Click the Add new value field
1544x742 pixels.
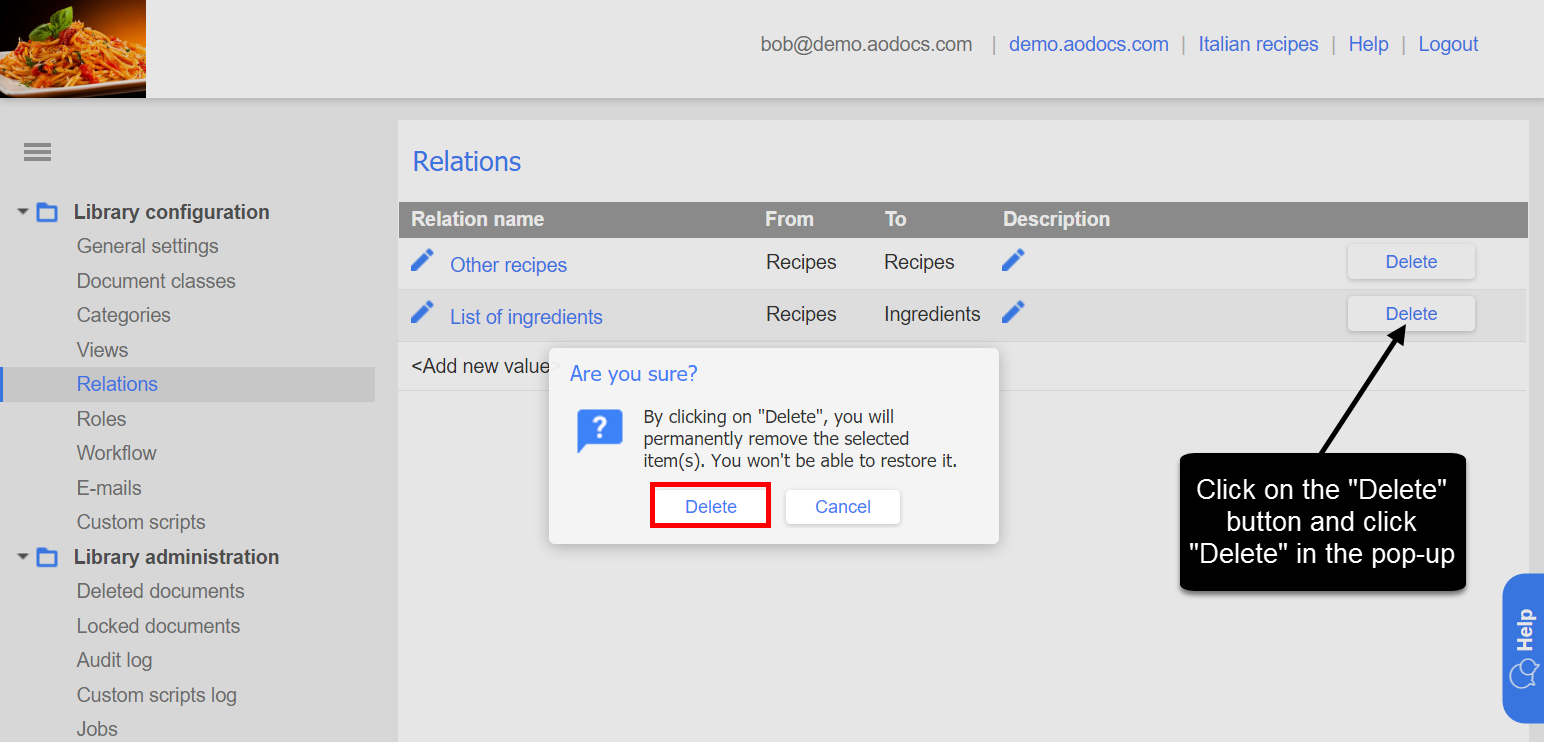(x=480, y=366)
